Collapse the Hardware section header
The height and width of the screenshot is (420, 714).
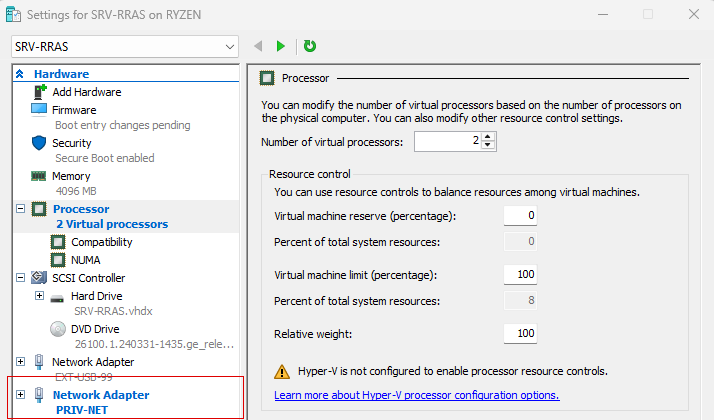point(20,74)
